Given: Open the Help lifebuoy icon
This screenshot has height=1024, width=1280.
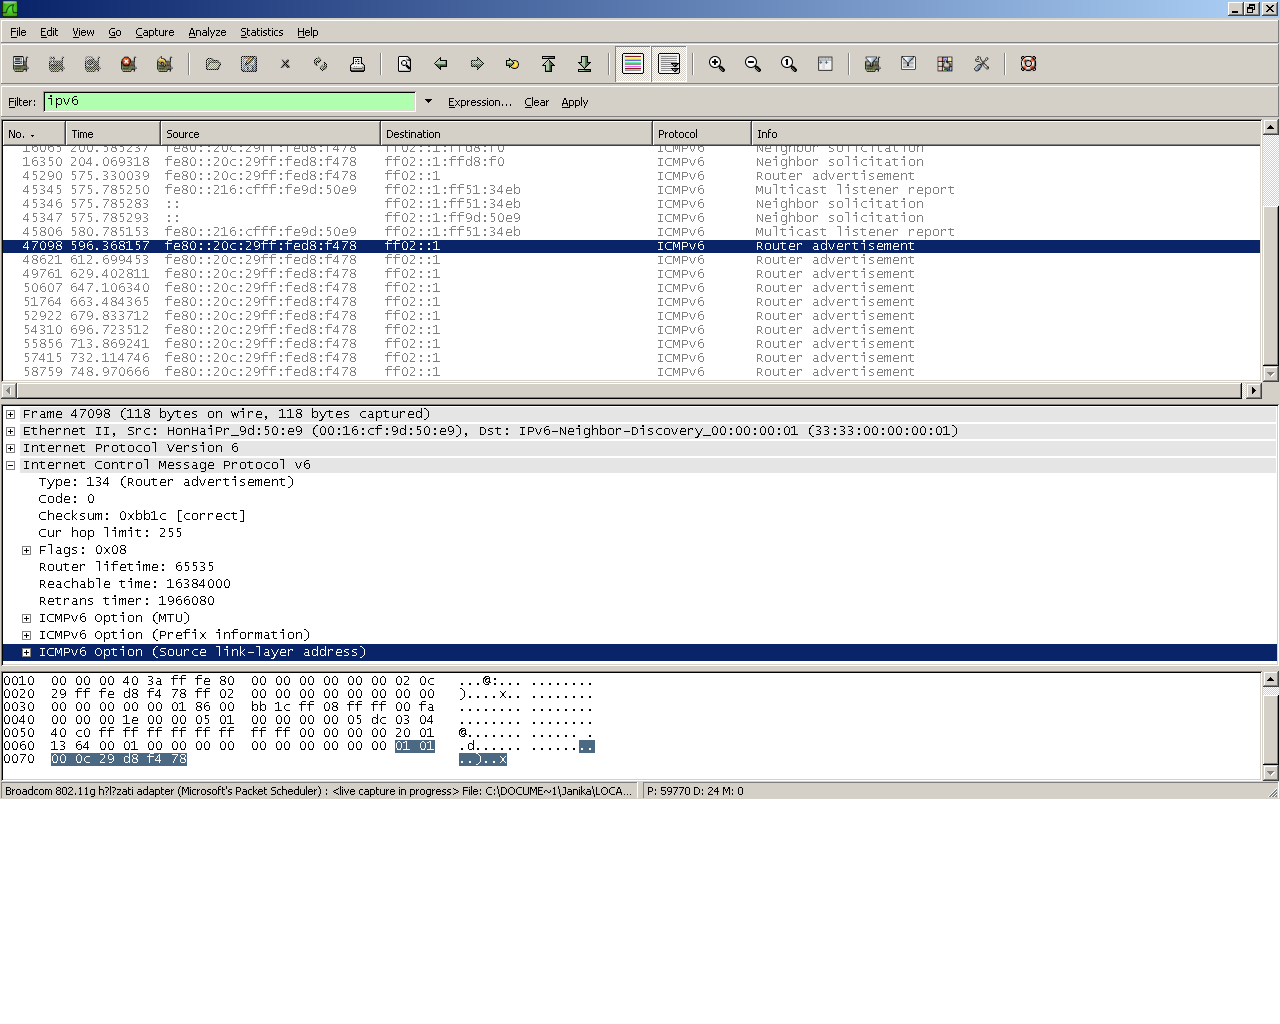Looking at the screenshot, I should click(x=1028, y=64).
